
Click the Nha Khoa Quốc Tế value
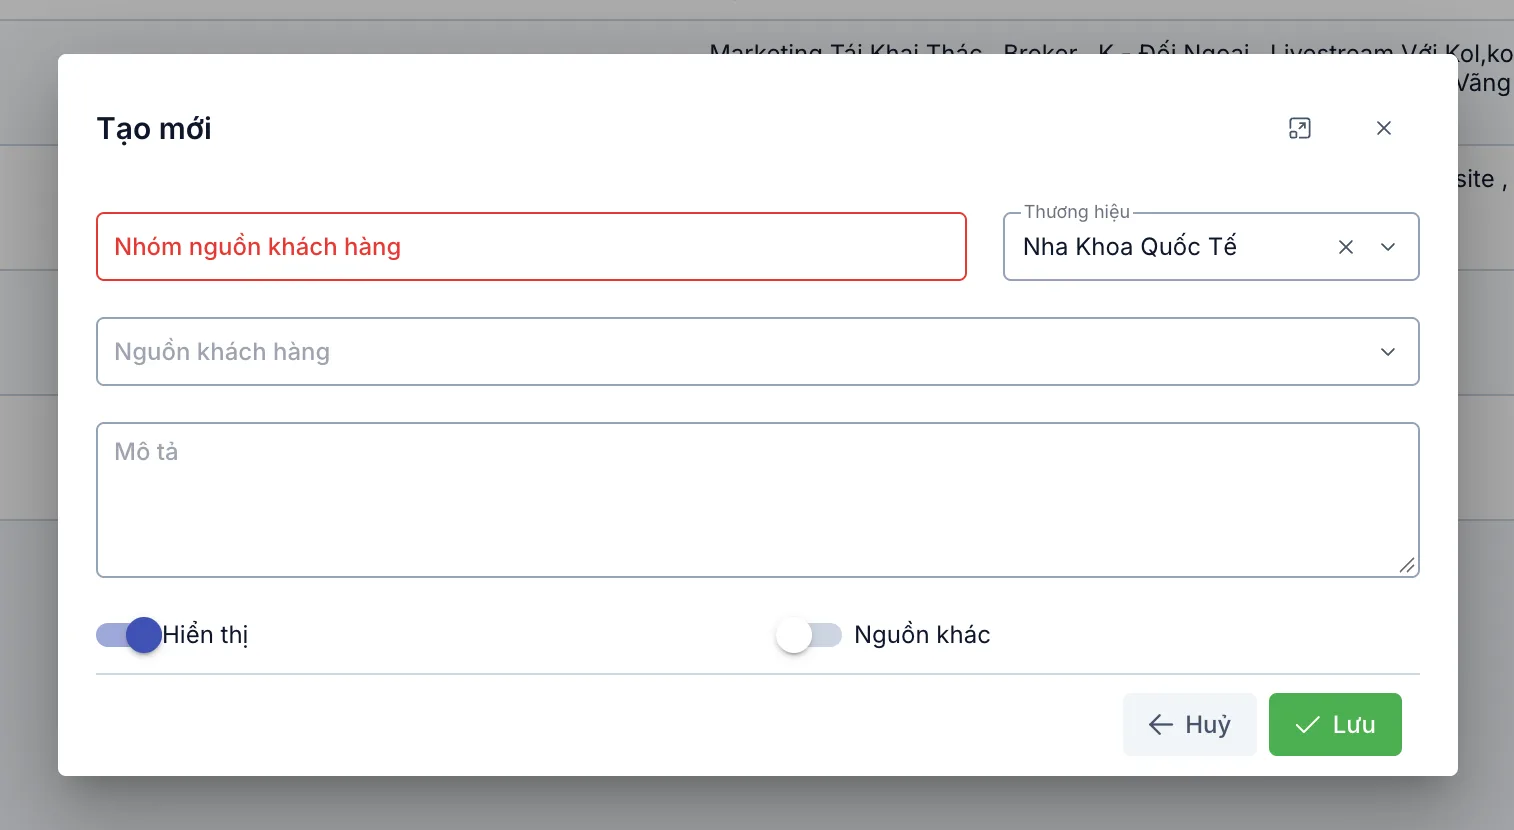[1130, 247]
